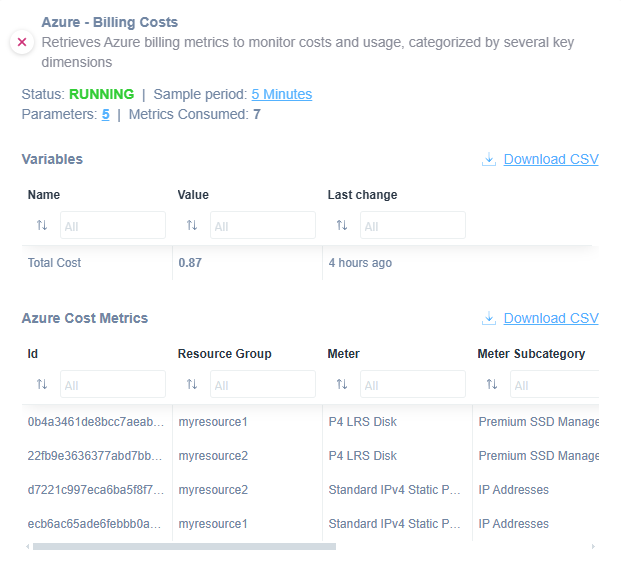Click the Azure - Billing Costs title
This screenshot has width=621, height=567.
[x=110, y=22]
